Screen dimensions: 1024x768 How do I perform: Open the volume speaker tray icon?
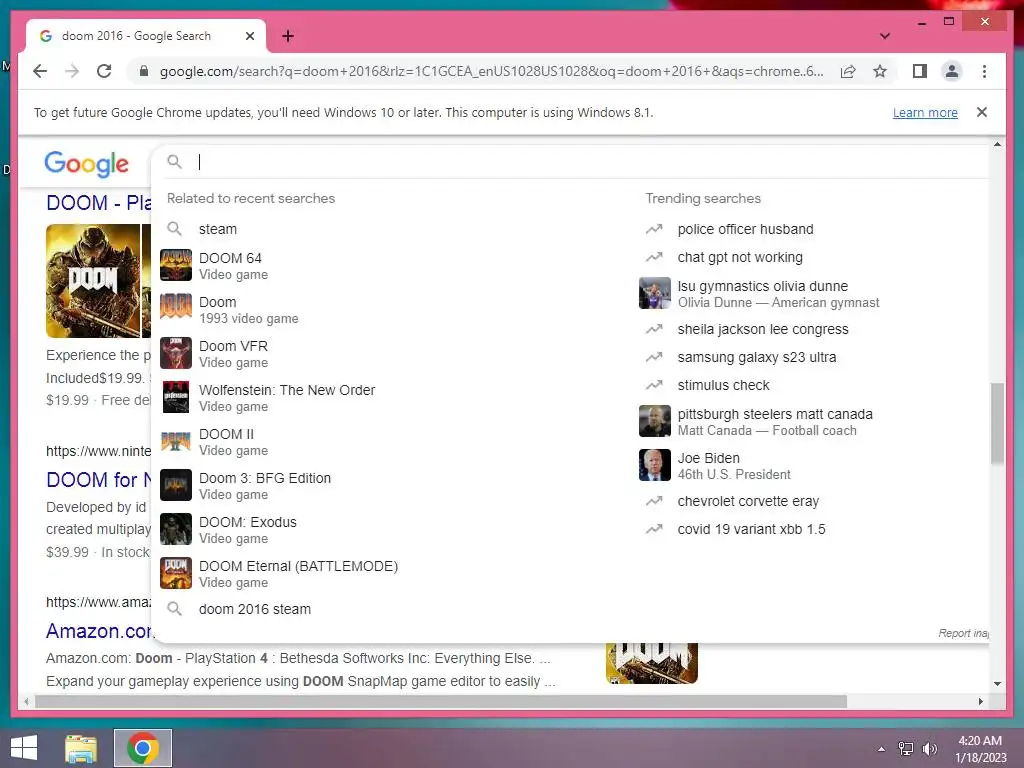point(930,749)
